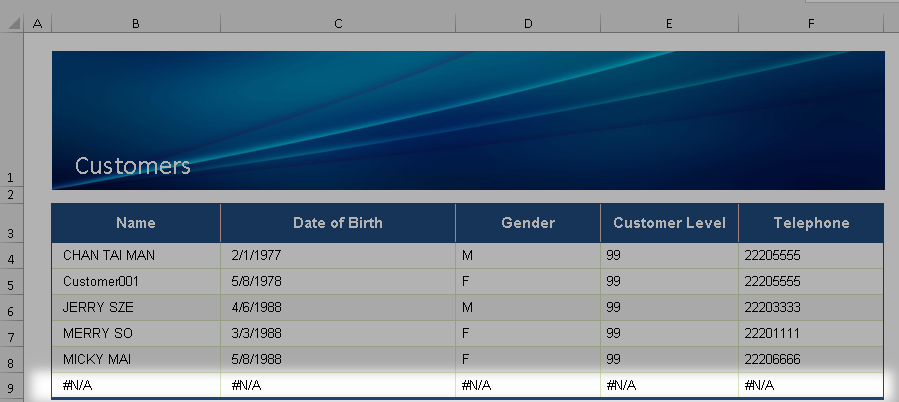Select row 4 header

[x=12, y=259]
